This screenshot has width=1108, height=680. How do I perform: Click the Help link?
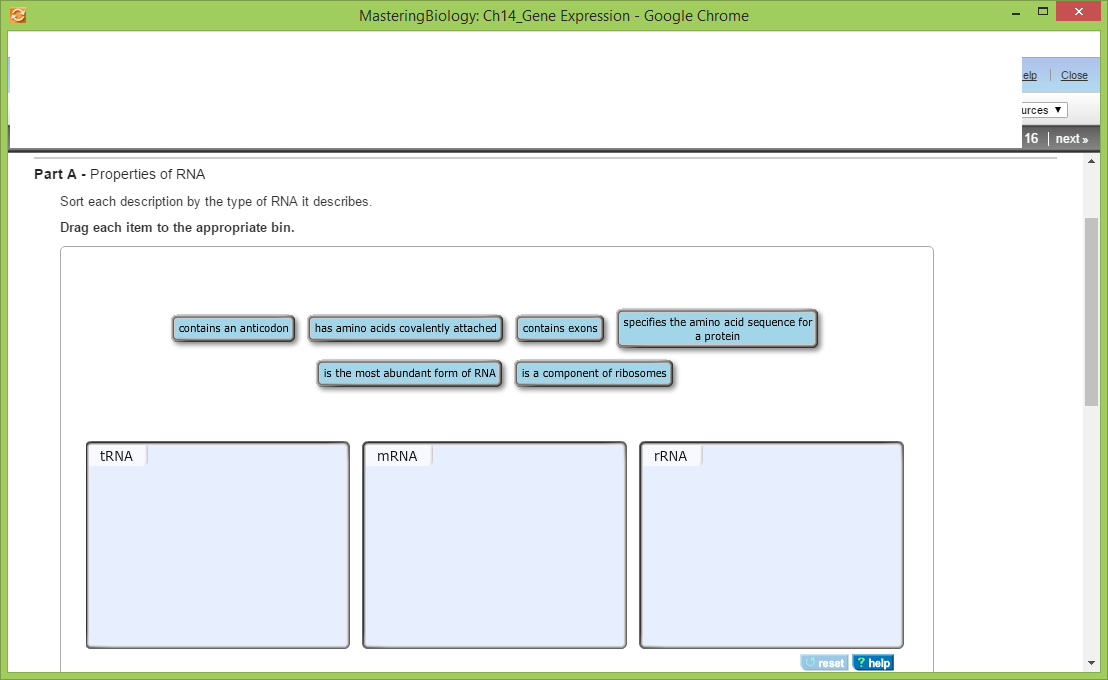tap(1028, 75)
